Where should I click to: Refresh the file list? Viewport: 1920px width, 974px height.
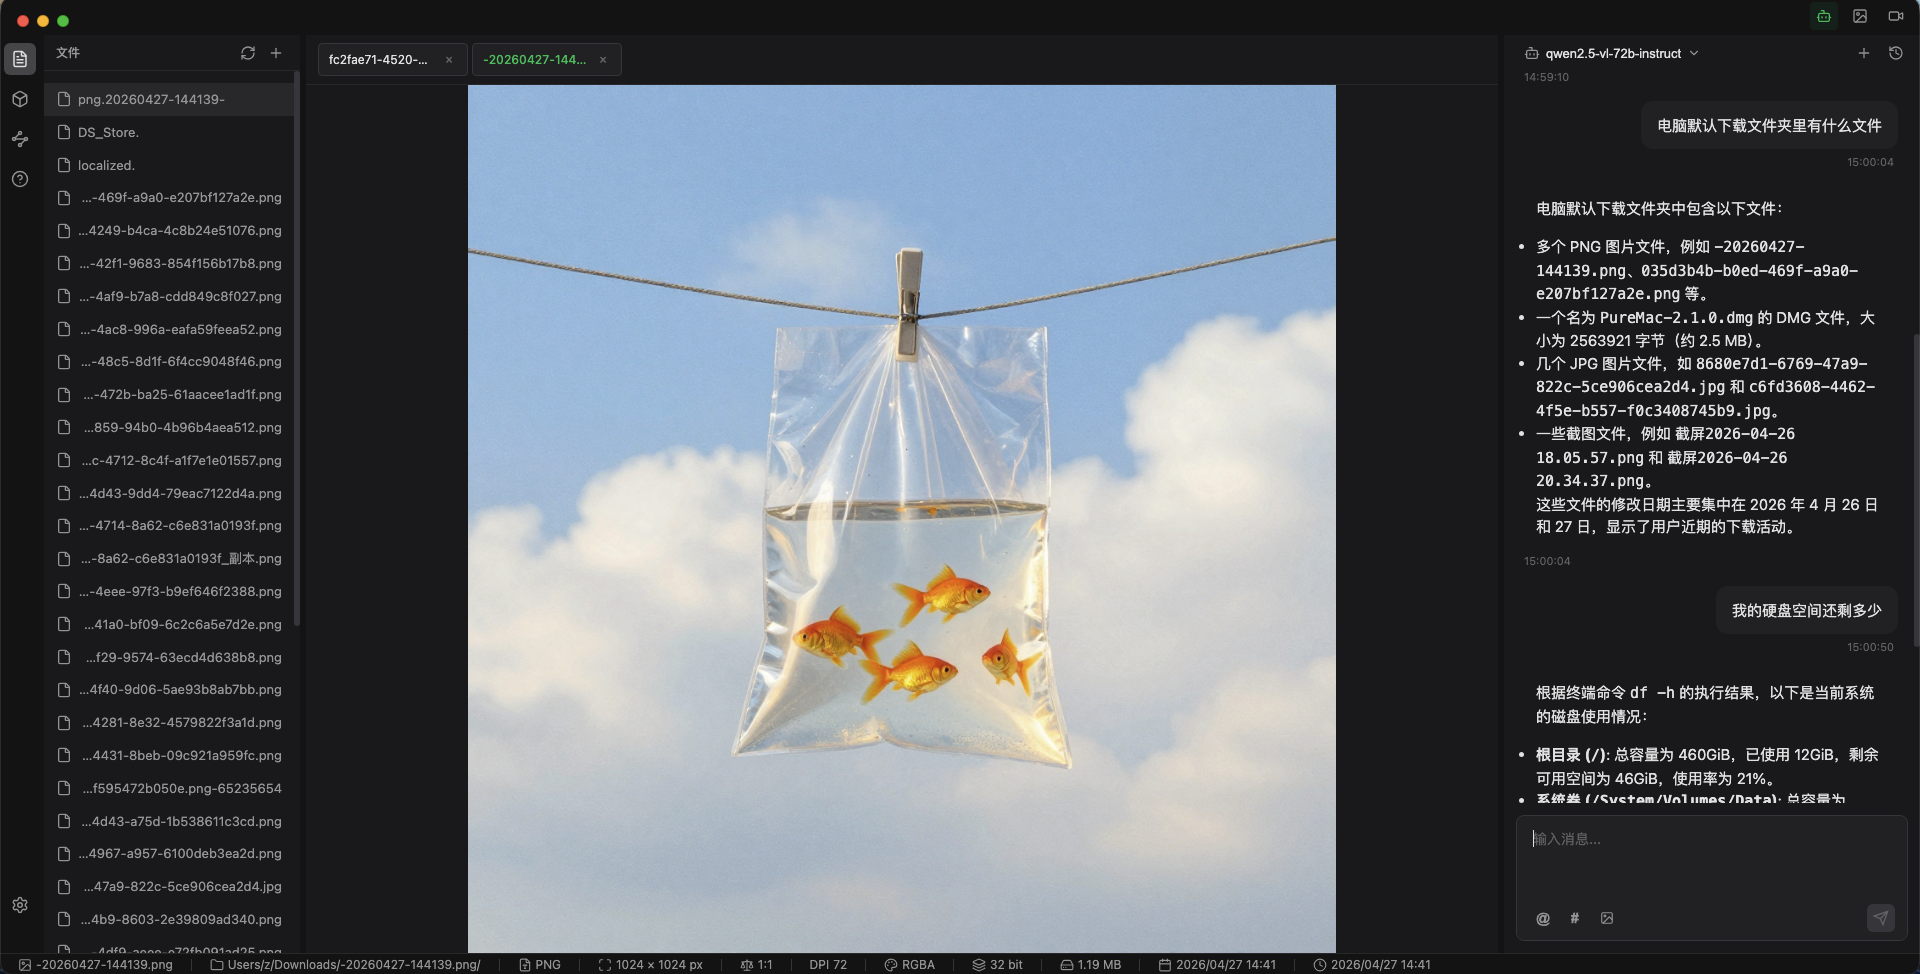[248, 53]
